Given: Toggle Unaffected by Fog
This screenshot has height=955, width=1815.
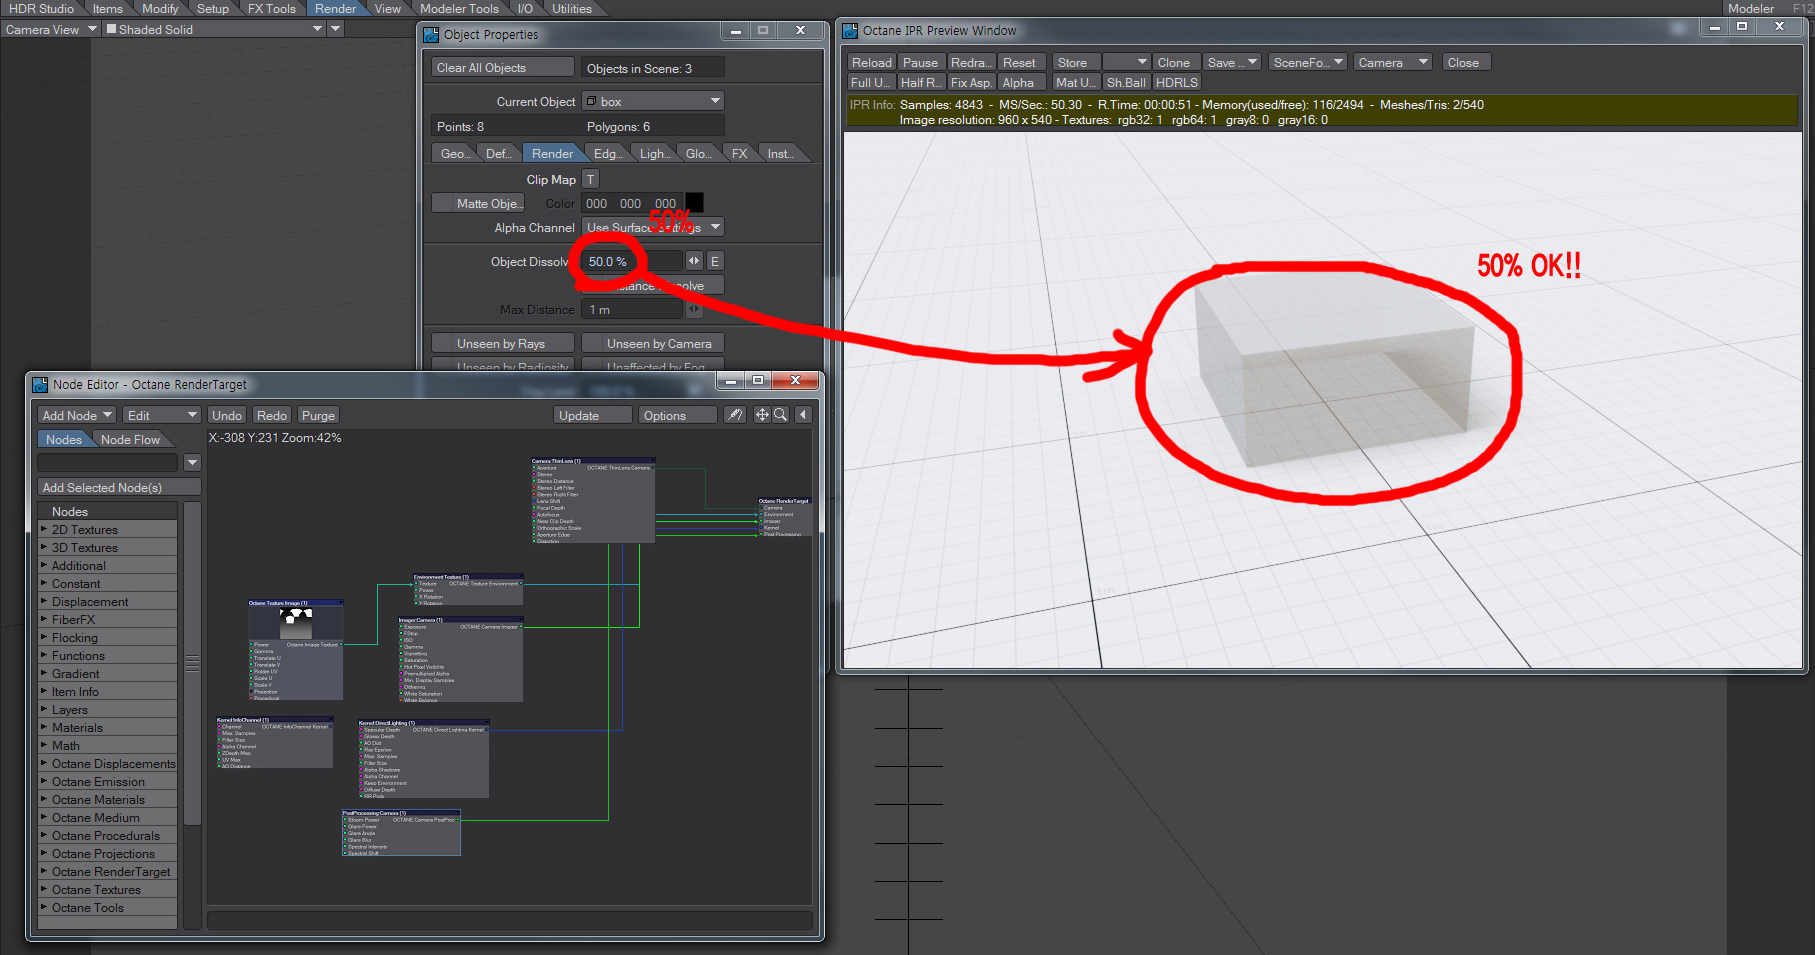Looking at the screenshot, I should pyautogui.click(x=652, y=365).
